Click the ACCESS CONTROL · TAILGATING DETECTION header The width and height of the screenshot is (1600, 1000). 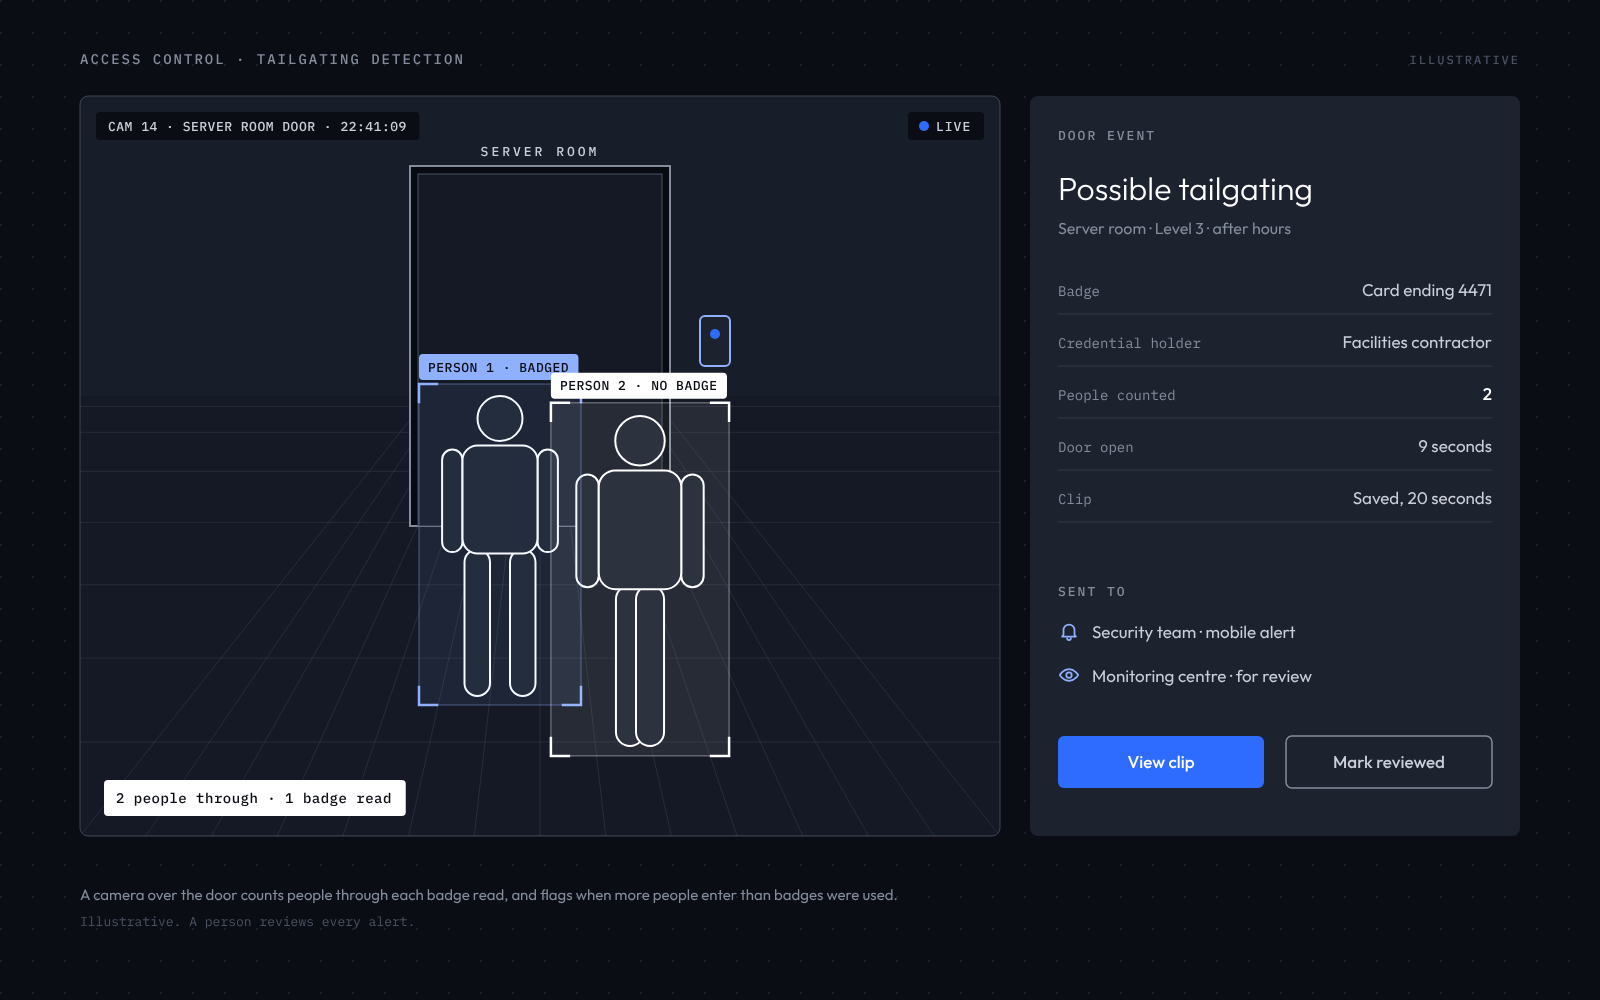click(x=272, y=60)
